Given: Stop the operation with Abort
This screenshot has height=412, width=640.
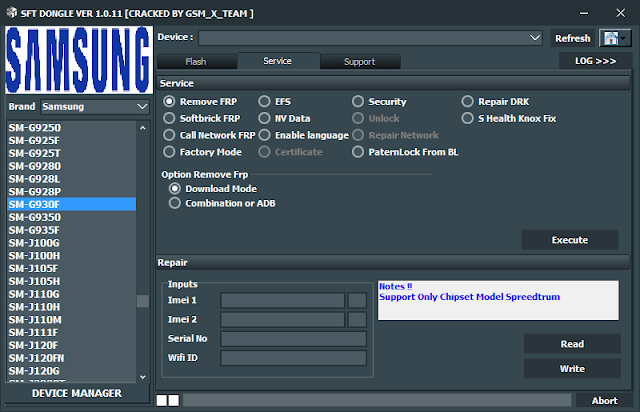Looking at the screenshot, I should [604, 401].
